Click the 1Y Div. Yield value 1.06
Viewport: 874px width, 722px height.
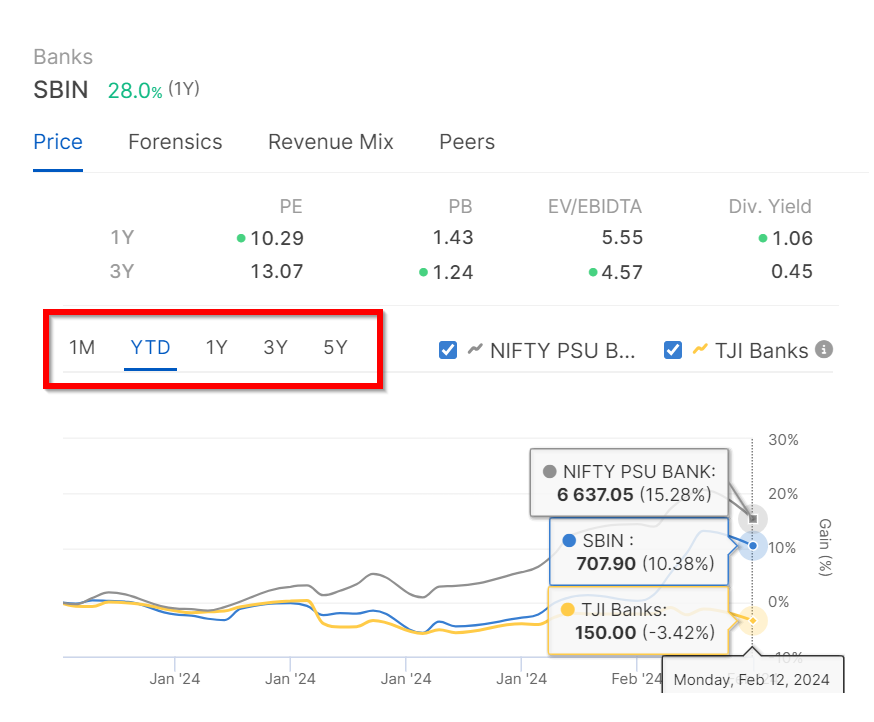coord(792,238)
